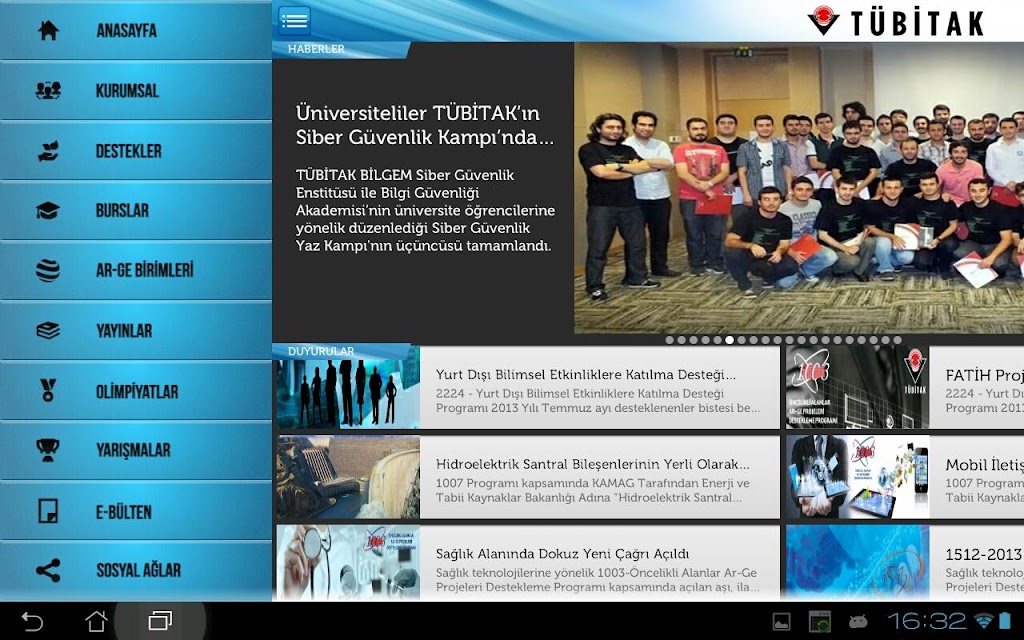Tap Android back button in navigation bar
Screen dimensions: 1024x640
click(32, 620)
